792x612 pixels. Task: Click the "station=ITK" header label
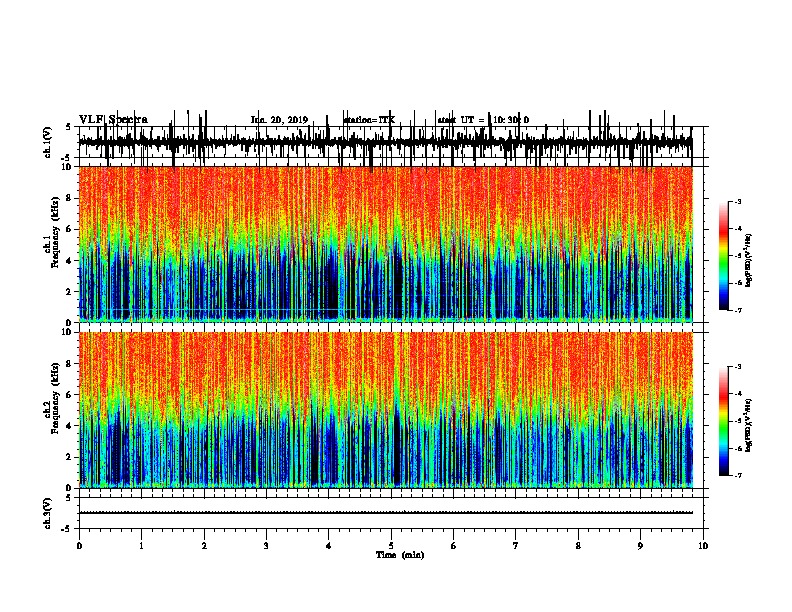[369, 120]
